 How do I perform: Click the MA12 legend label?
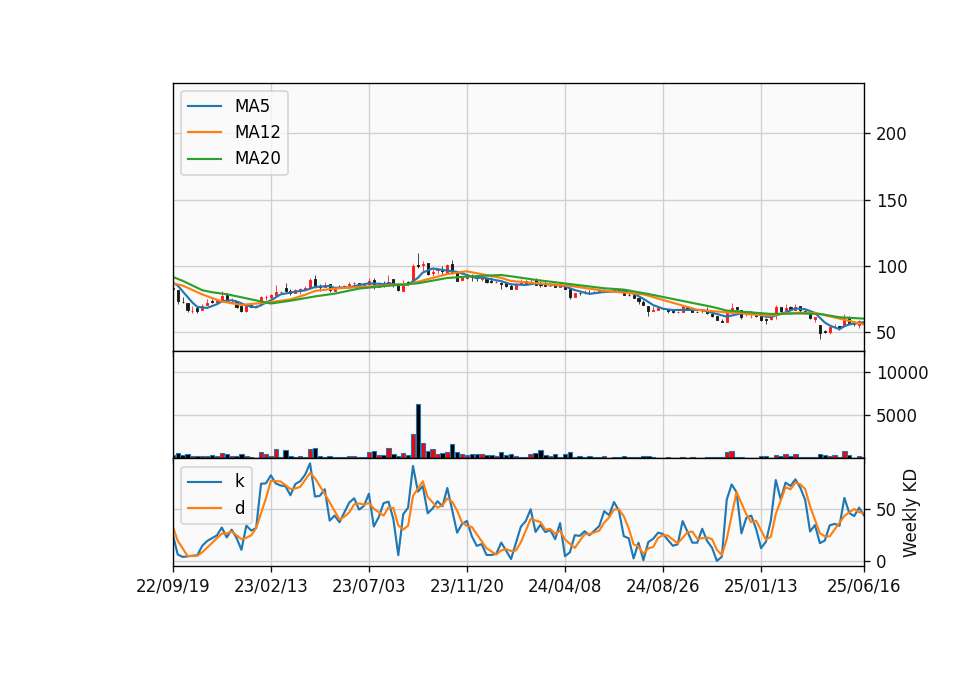click(257, 132)
